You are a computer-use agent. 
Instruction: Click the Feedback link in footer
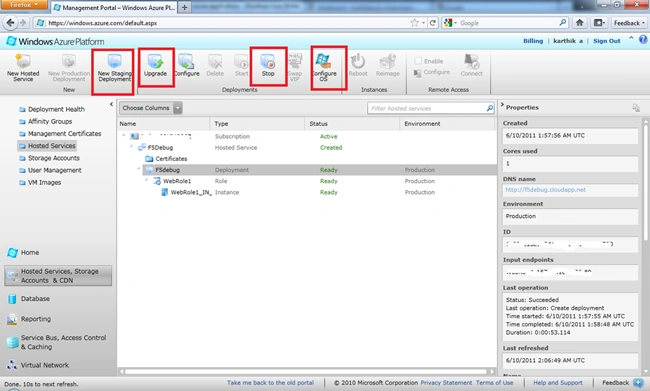tap(616, 383)
